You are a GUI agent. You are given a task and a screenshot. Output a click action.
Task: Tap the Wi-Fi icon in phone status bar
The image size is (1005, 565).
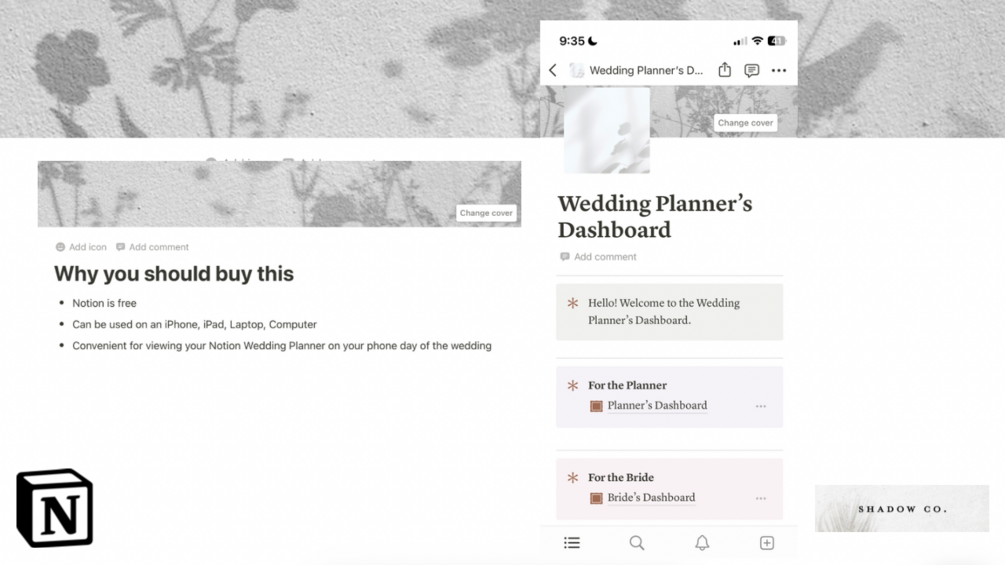[x=757, y=40]
